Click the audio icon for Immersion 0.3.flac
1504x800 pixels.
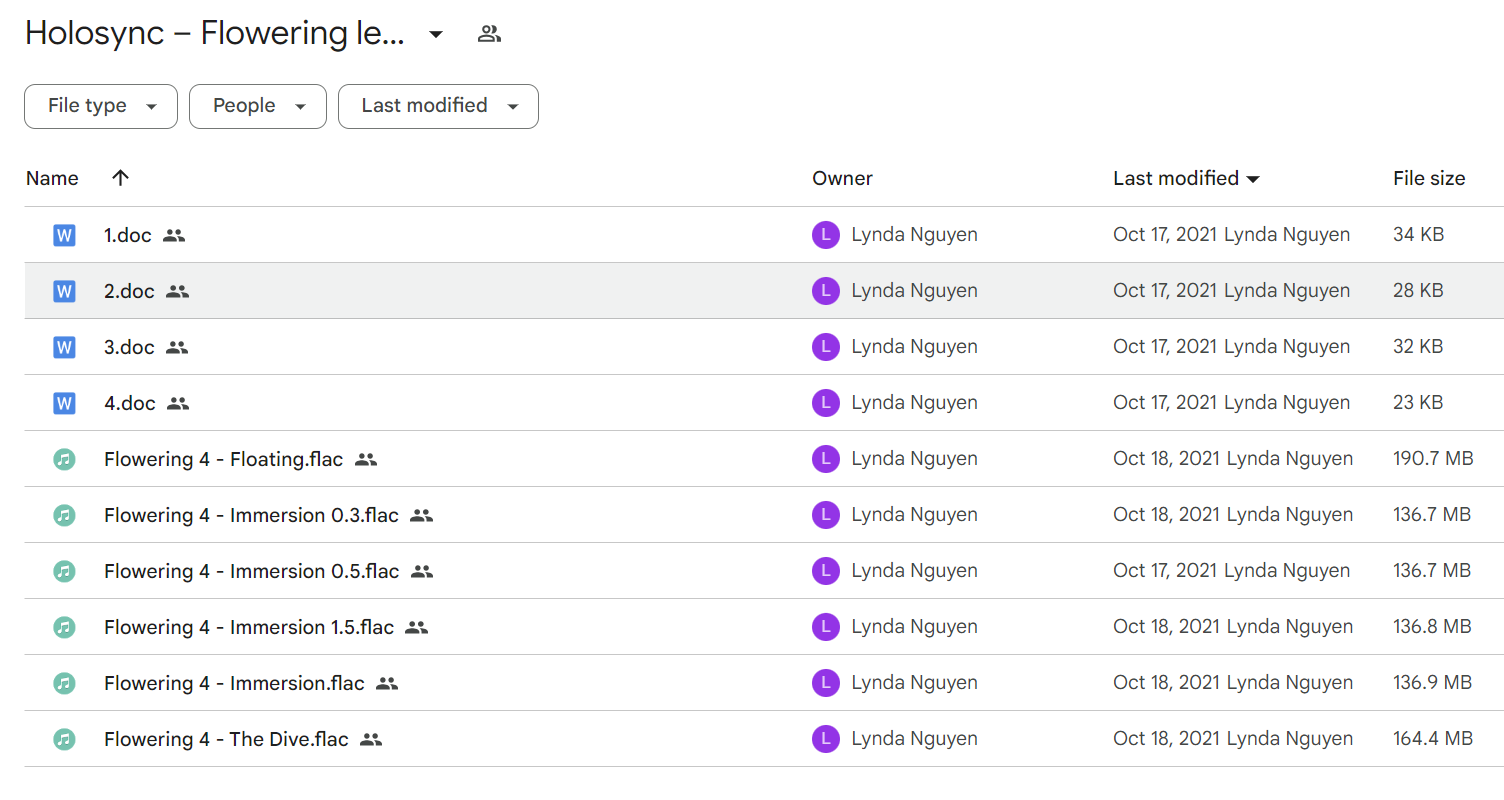pos(64,516)
